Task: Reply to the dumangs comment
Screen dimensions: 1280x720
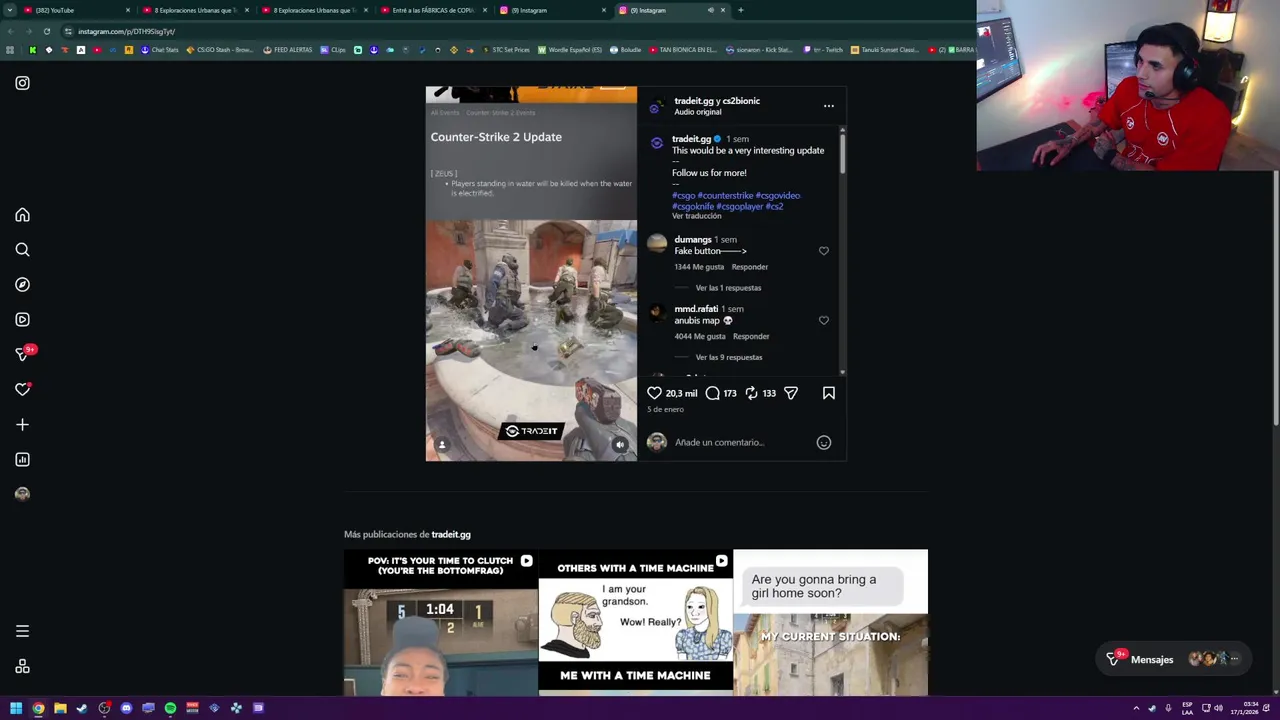Action: click(x=750, y=267)
